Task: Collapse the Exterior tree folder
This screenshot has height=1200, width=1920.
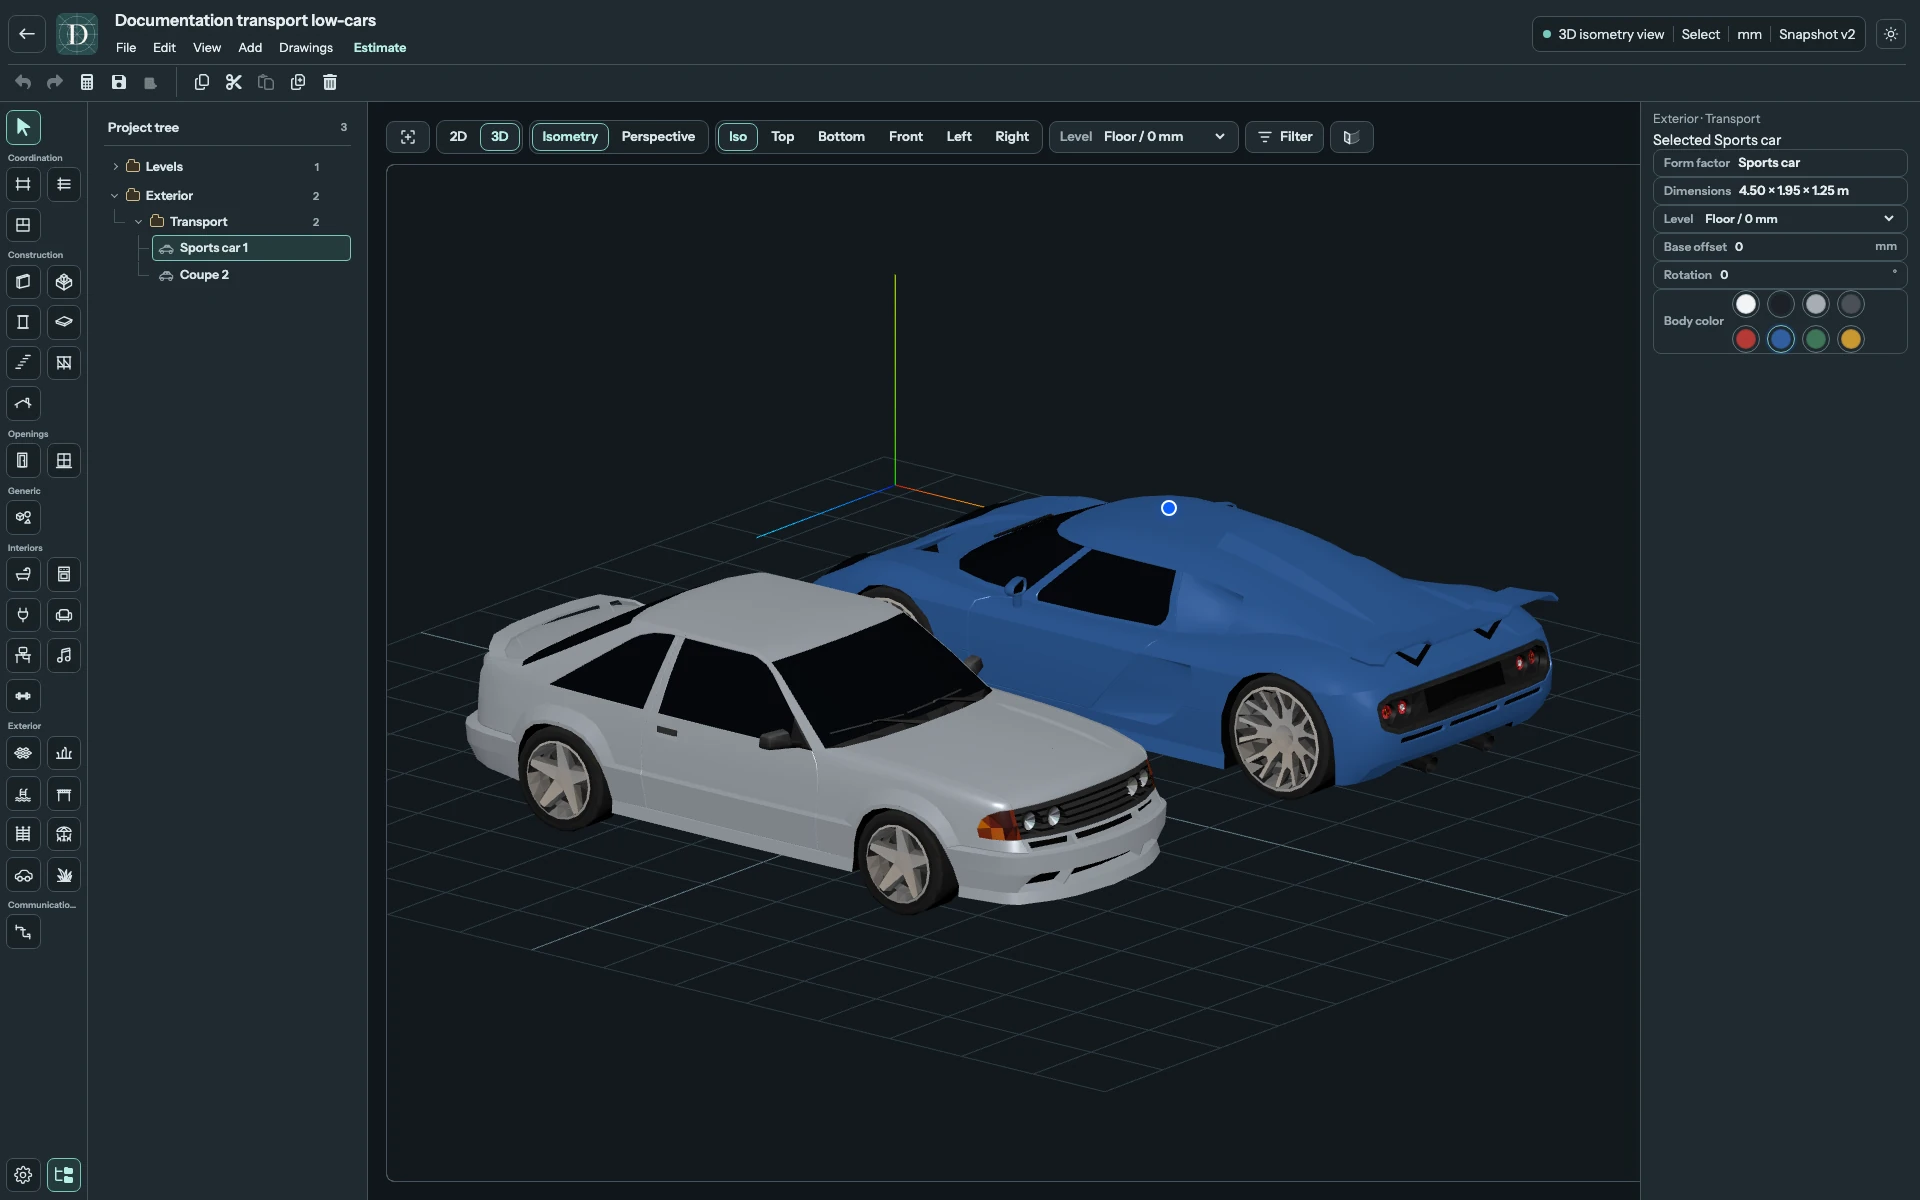Action: coord(116,196)
